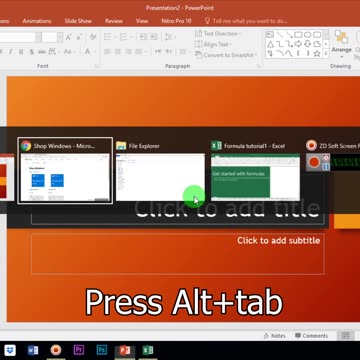
Task: Switch to the View tab
Action: tap(142, 21)
